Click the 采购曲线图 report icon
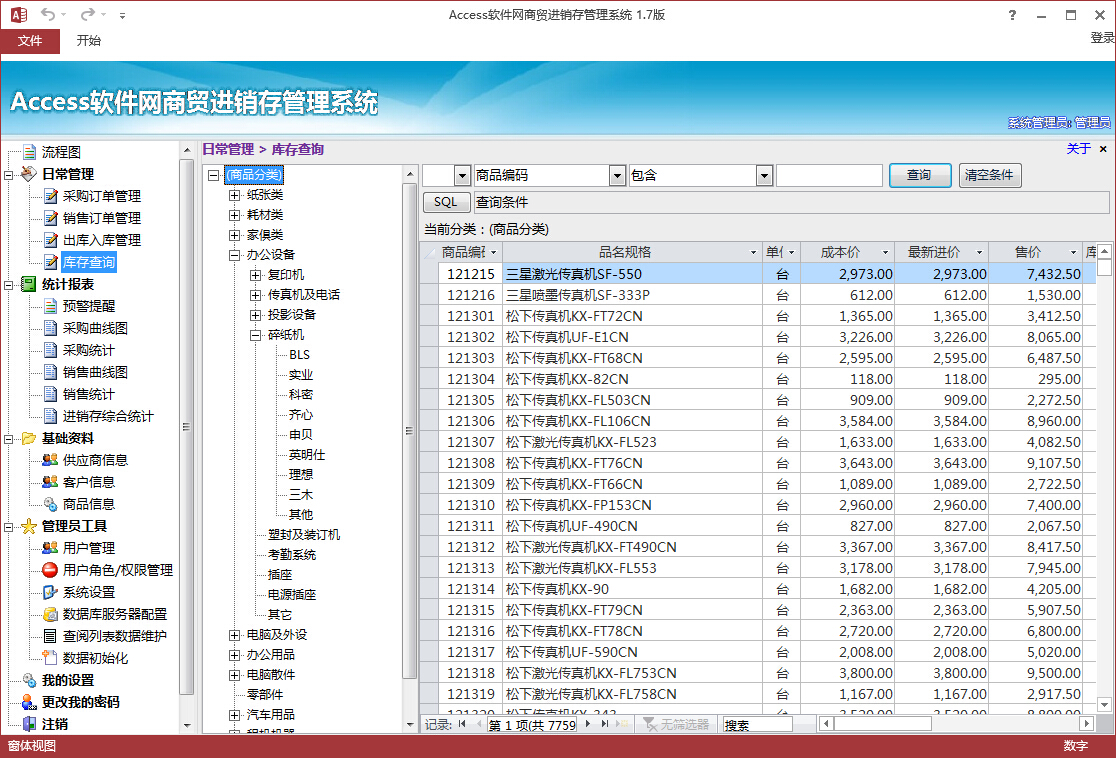The image size is (1116, 758). coord(51,328)
